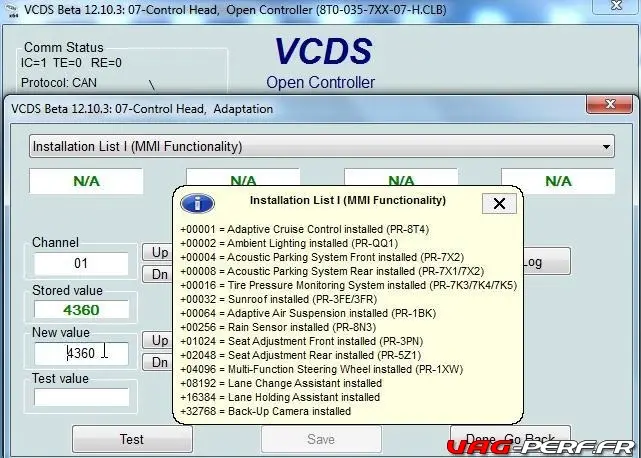Click the popup title Installation List I

point(348,200)
